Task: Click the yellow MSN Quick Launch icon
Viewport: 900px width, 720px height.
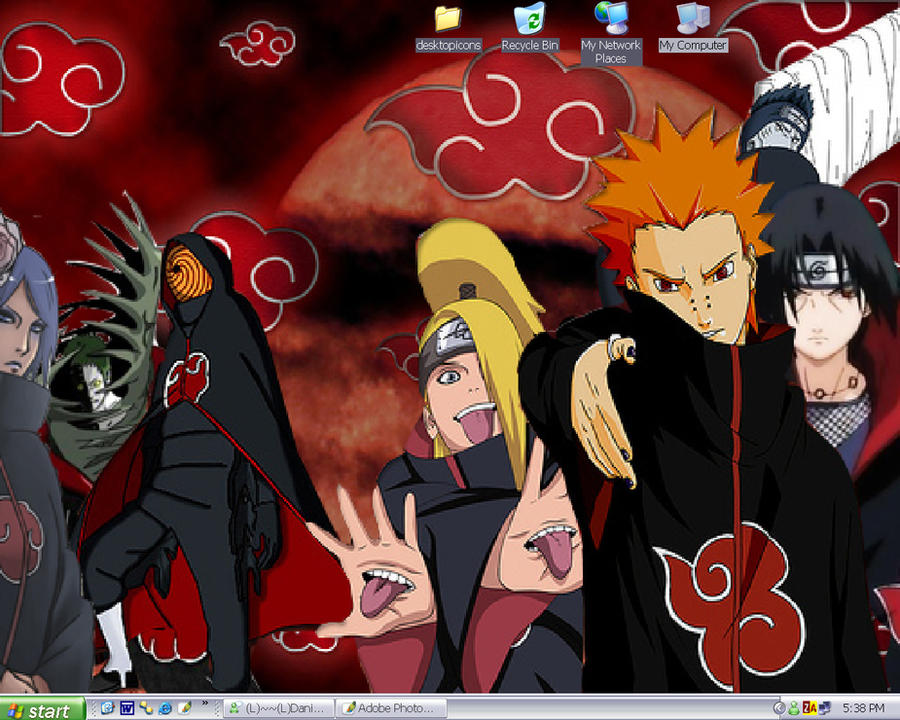Action: click(x=146, y=708)
